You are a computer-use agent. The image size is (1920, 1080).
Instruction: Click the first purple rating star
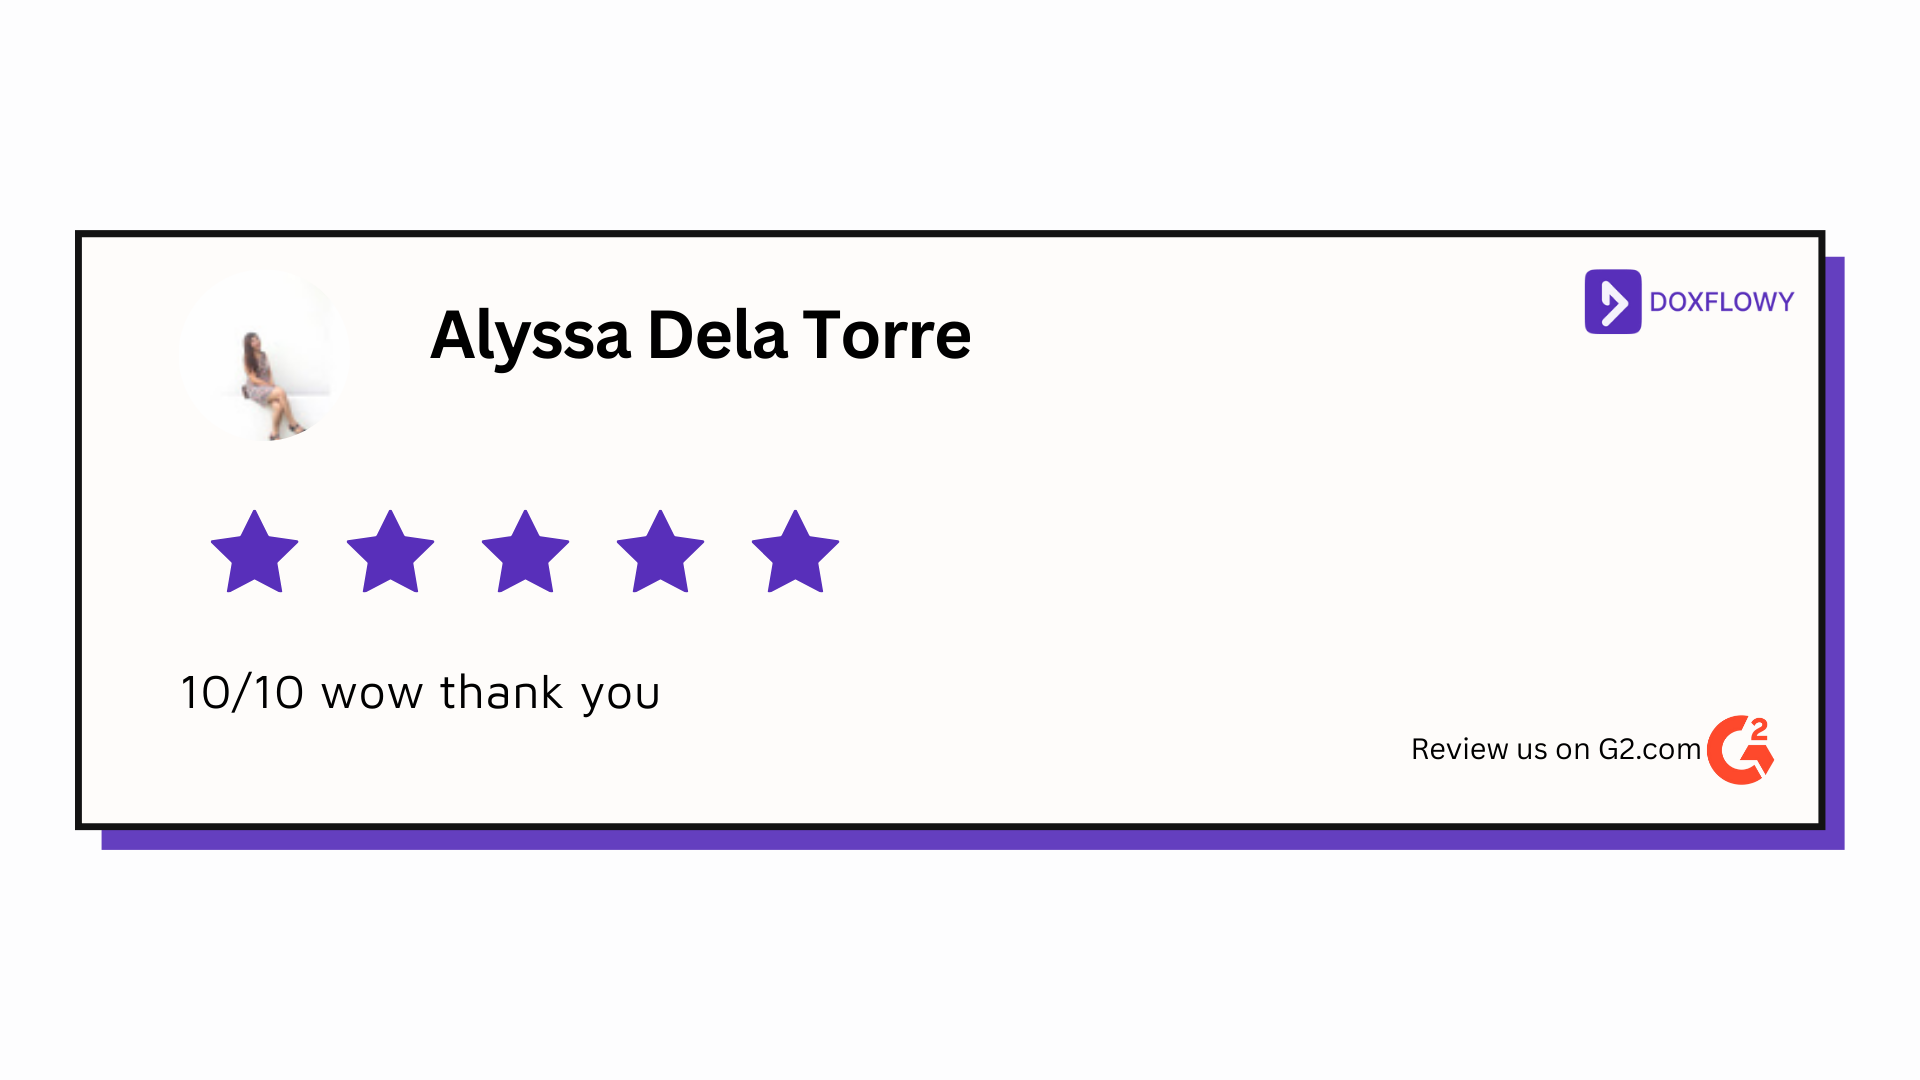pos(255,553)
